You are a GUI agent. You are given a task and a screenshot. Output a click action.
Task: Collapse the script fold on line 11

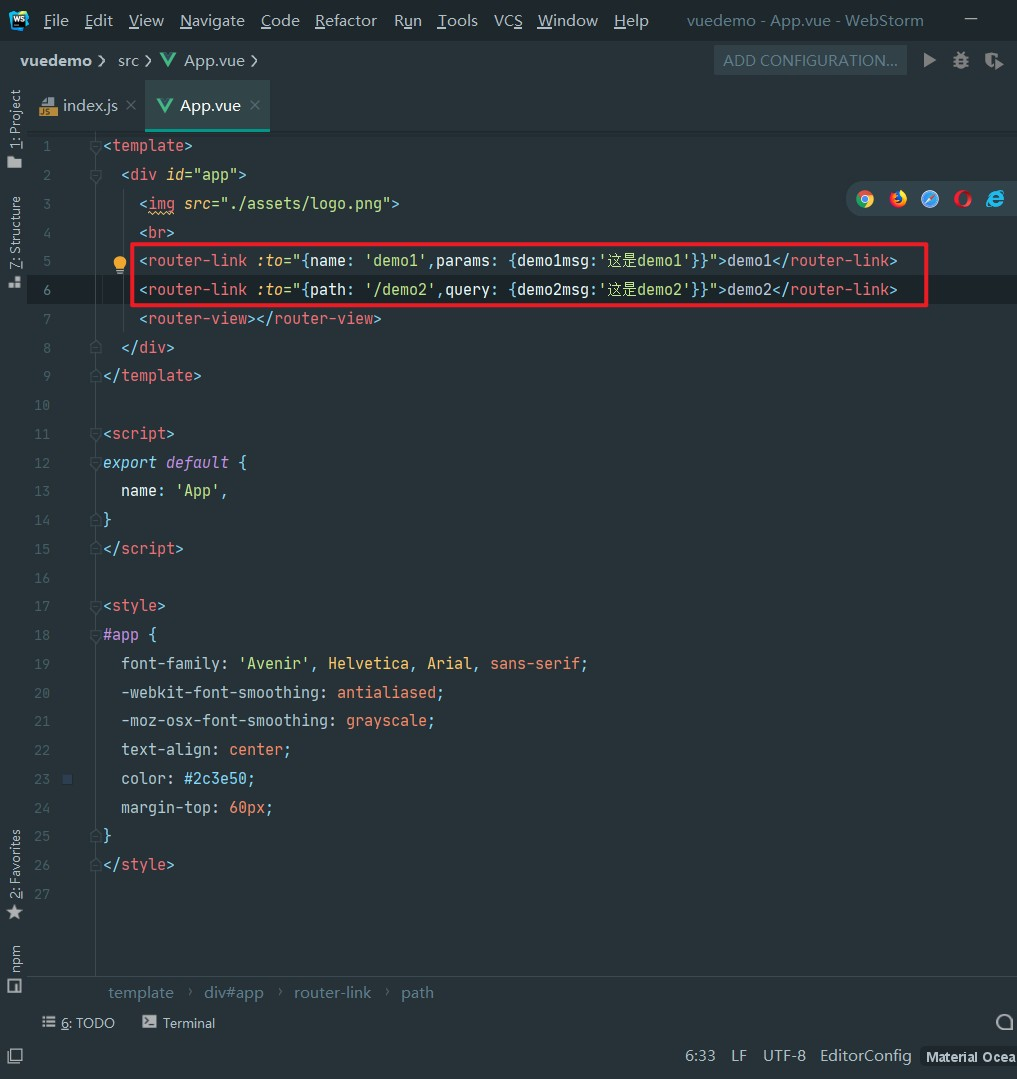(96, 434)
